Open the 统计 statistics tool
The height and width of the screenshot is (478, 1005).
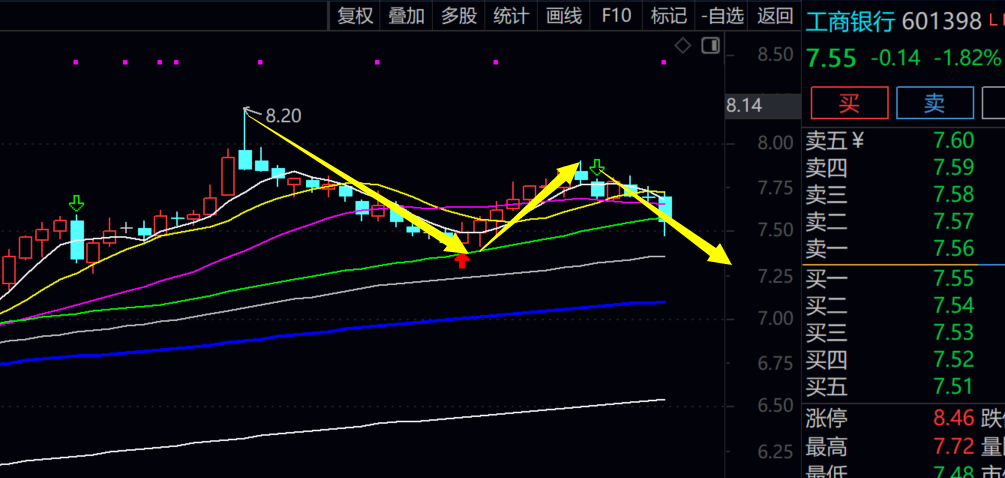pos(512,15)
